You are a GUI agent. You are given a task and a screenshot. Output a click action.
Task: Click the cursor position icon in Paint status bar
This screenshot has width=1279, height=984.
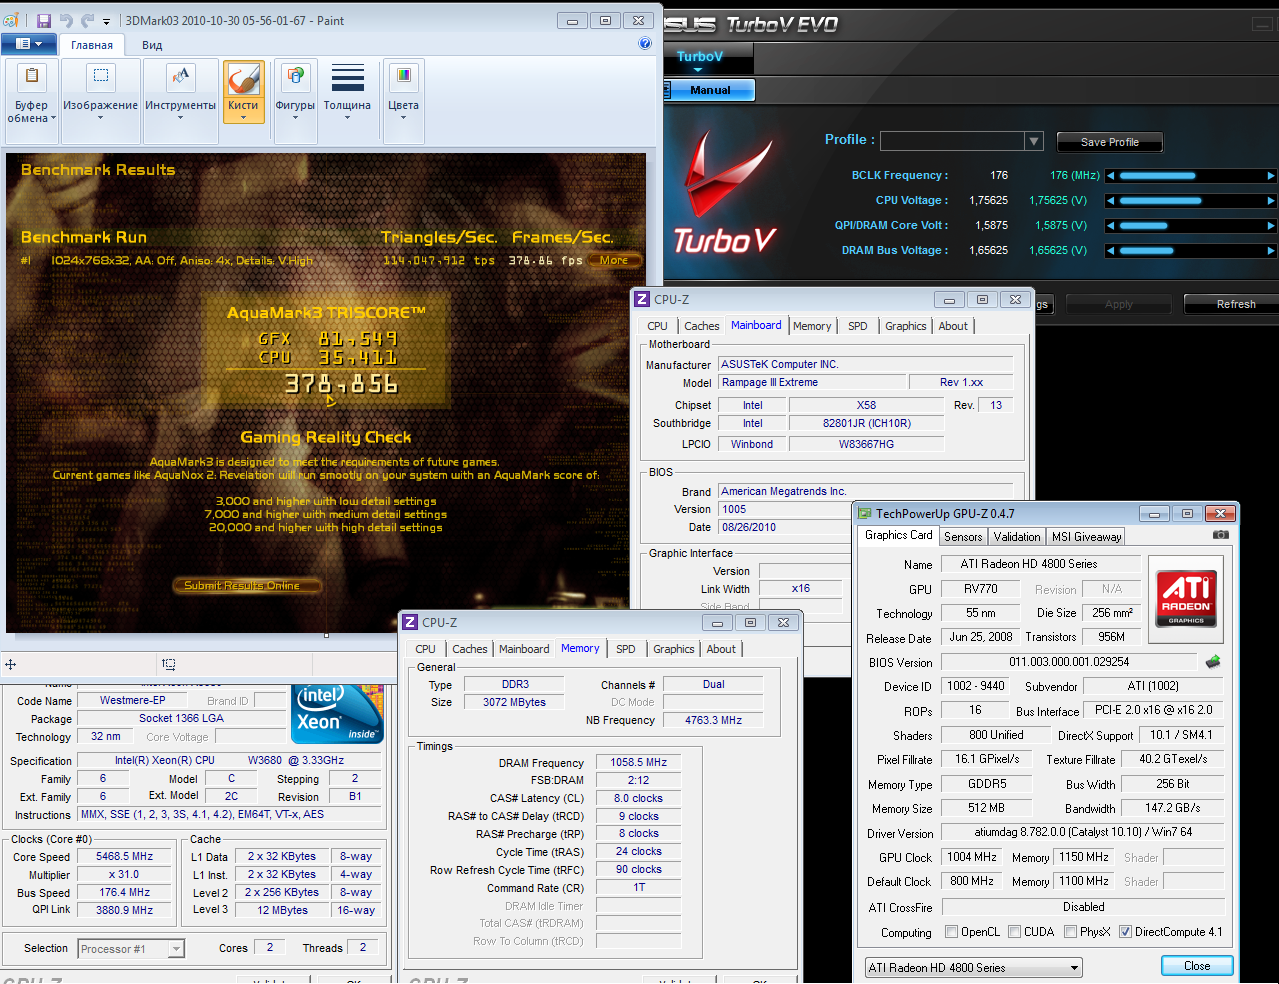(10, 663)
